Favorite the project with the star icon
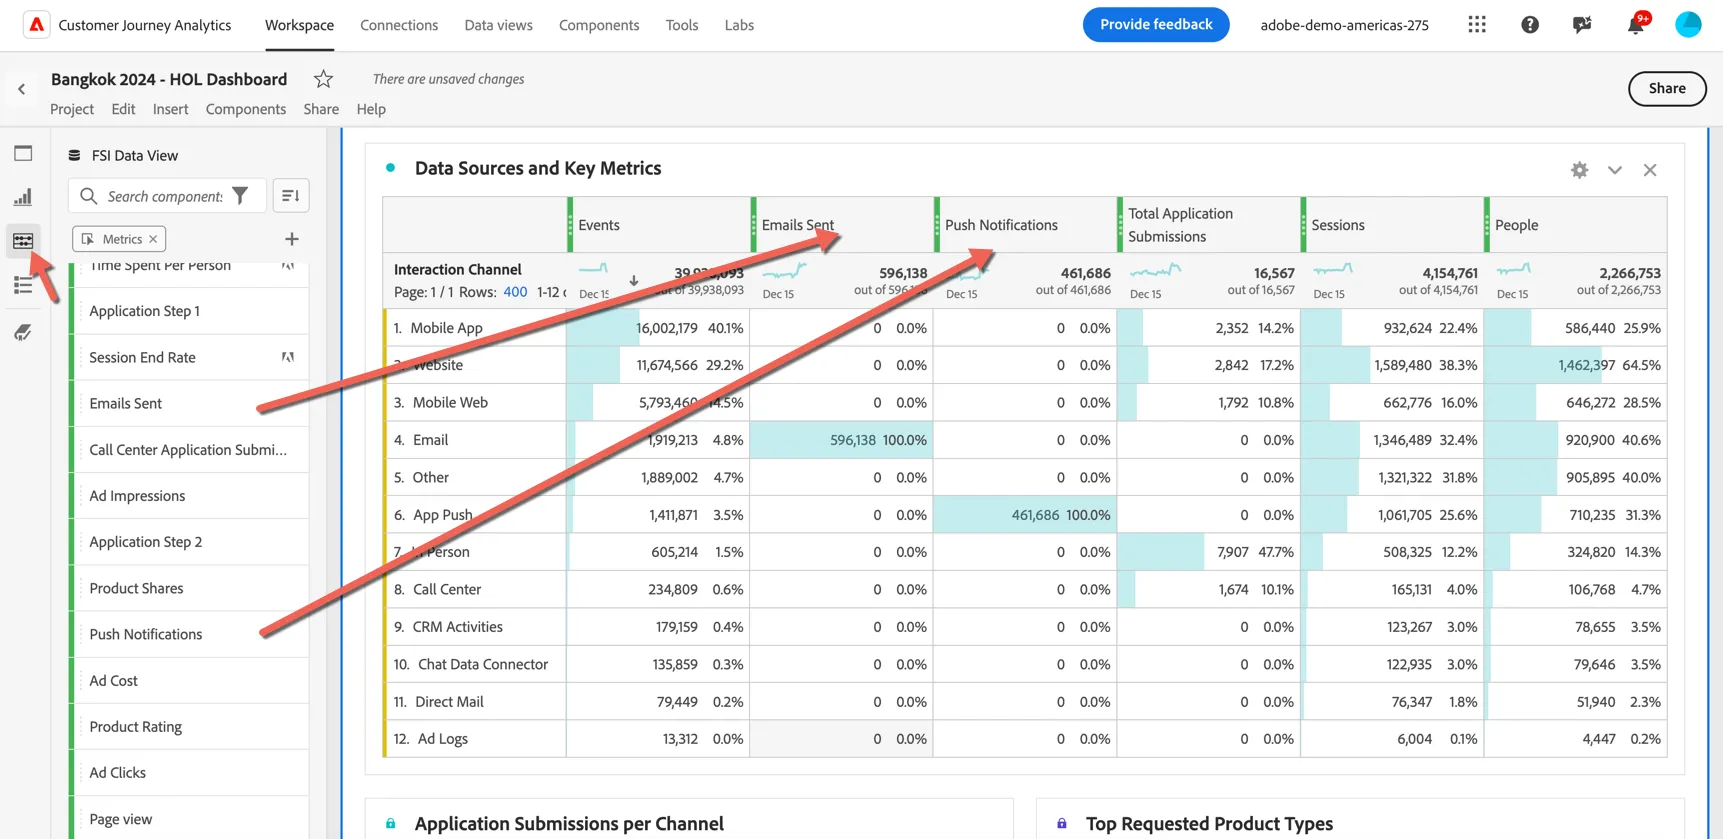The height and width of the screenshot is (839, 1723). coord(323,79)
